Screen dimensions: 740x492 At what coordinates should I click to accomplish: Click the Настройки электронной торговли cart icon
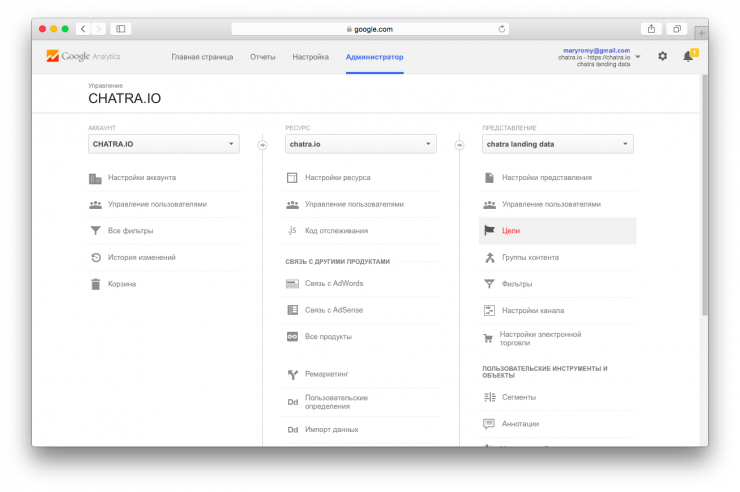(x=489, y=338)
